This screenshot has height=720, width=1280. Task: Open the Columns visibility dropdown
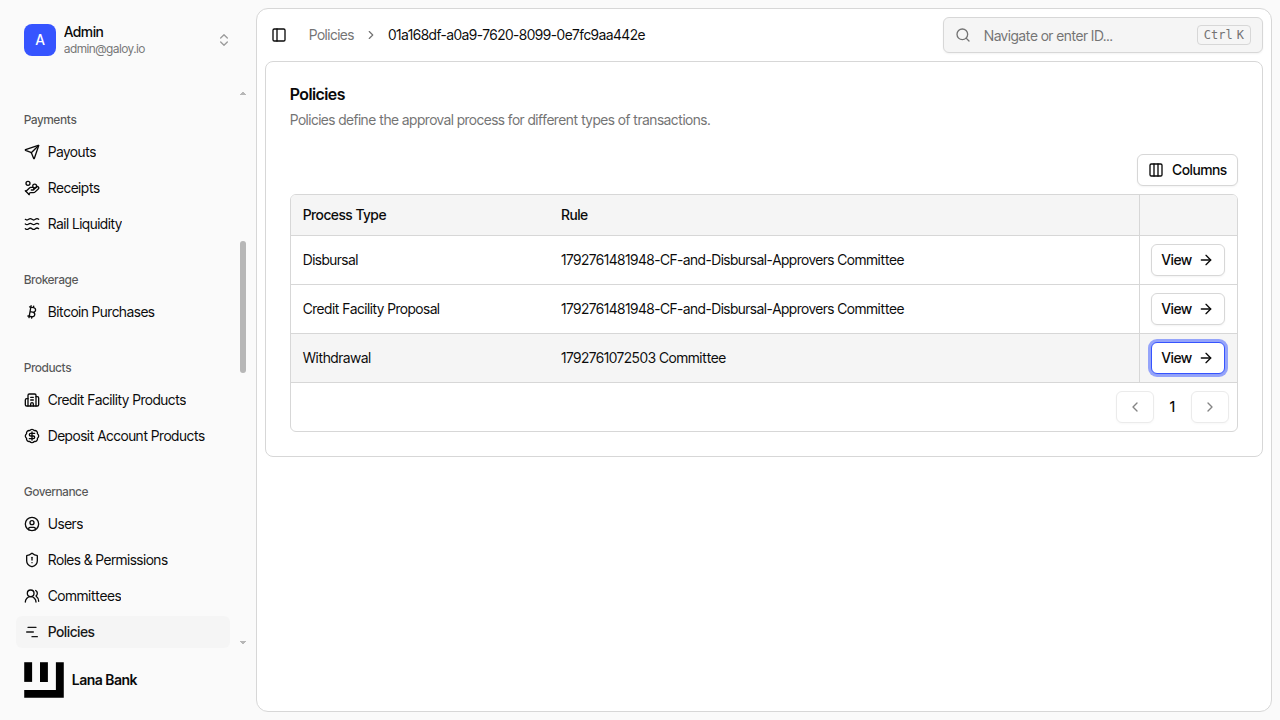(x=1187, y=170)
